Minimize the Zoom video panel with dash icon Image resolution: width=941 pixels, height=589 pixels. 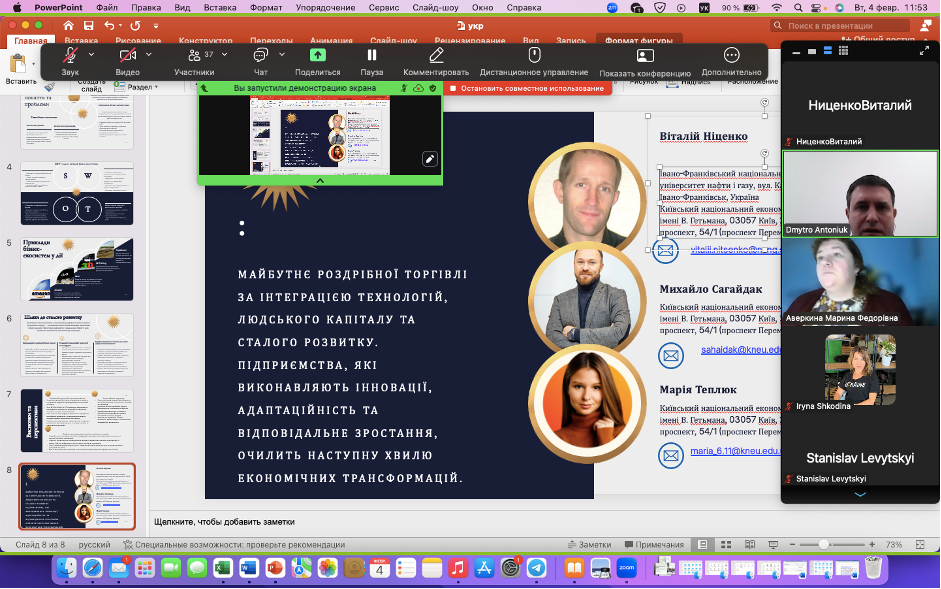[796, 52]
